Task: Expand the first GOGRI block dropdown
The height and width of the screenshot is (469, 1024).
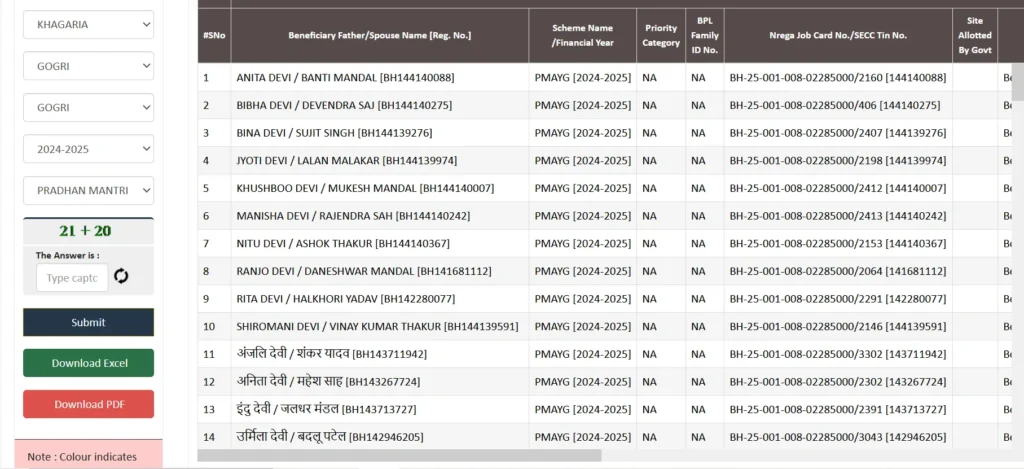Action: click(x=88, y=66)
